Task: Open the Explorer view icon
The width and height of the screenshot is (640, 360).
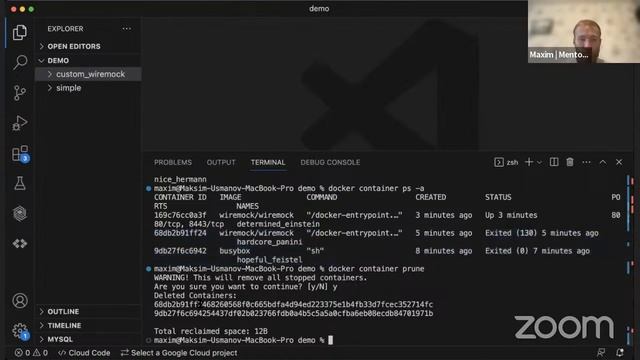Action: [20, 32]
